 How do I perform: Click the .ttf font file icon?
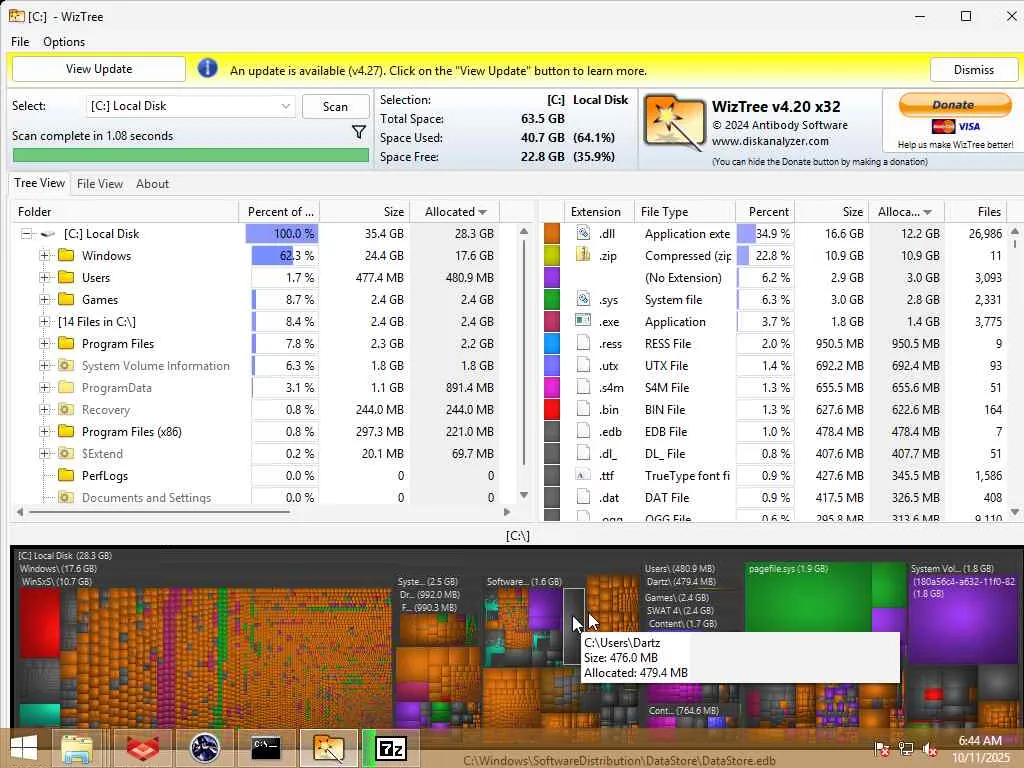583,475
